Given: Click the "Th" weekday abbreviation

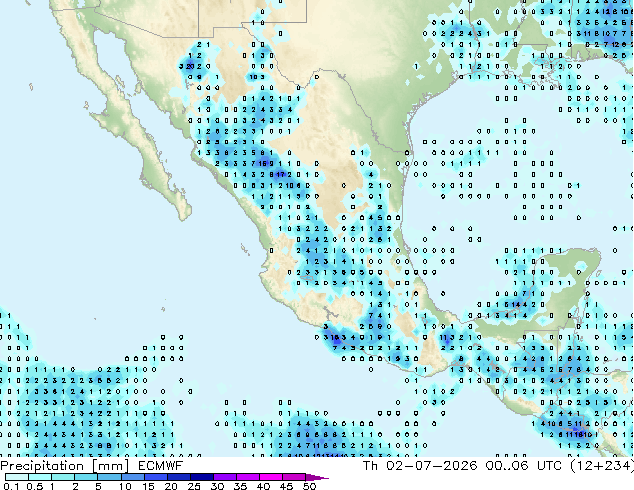Looking at the screenshot, I should click(370, 466).
